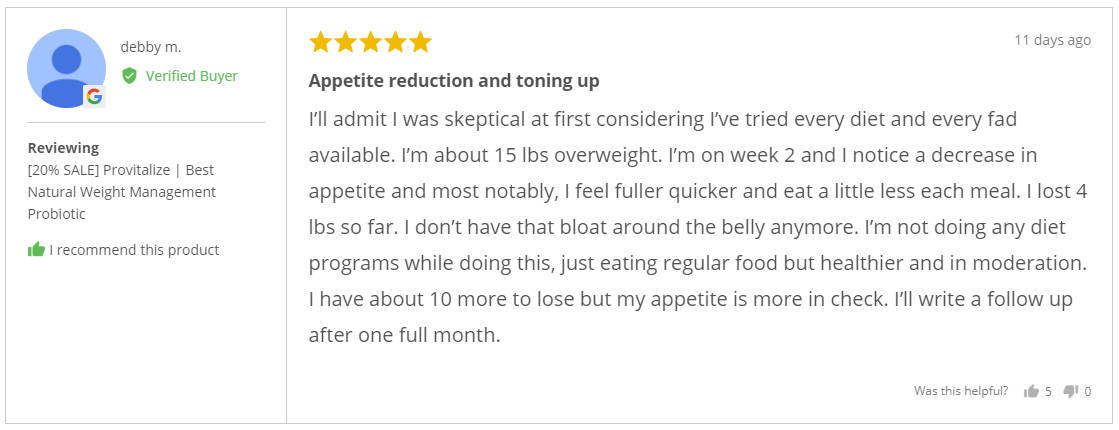Viewport: 1119px width, 430px height.
Task: Click the thumbs down unhelpful icon
Action: pyautogui.click(x=1070, y=391)
